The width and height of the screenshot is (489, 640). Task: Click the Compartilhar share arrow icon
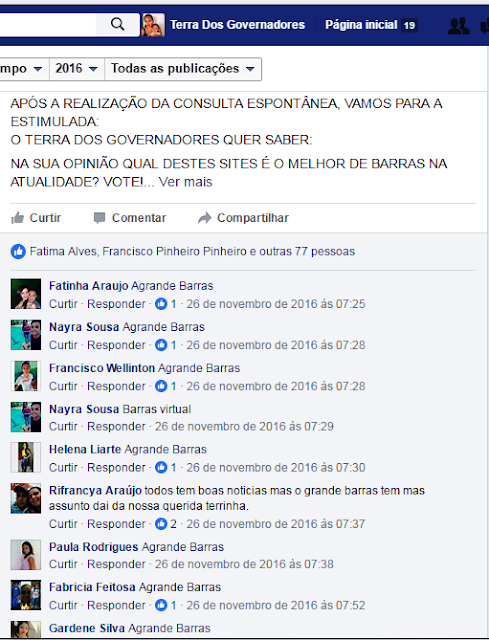click(204, 218)
